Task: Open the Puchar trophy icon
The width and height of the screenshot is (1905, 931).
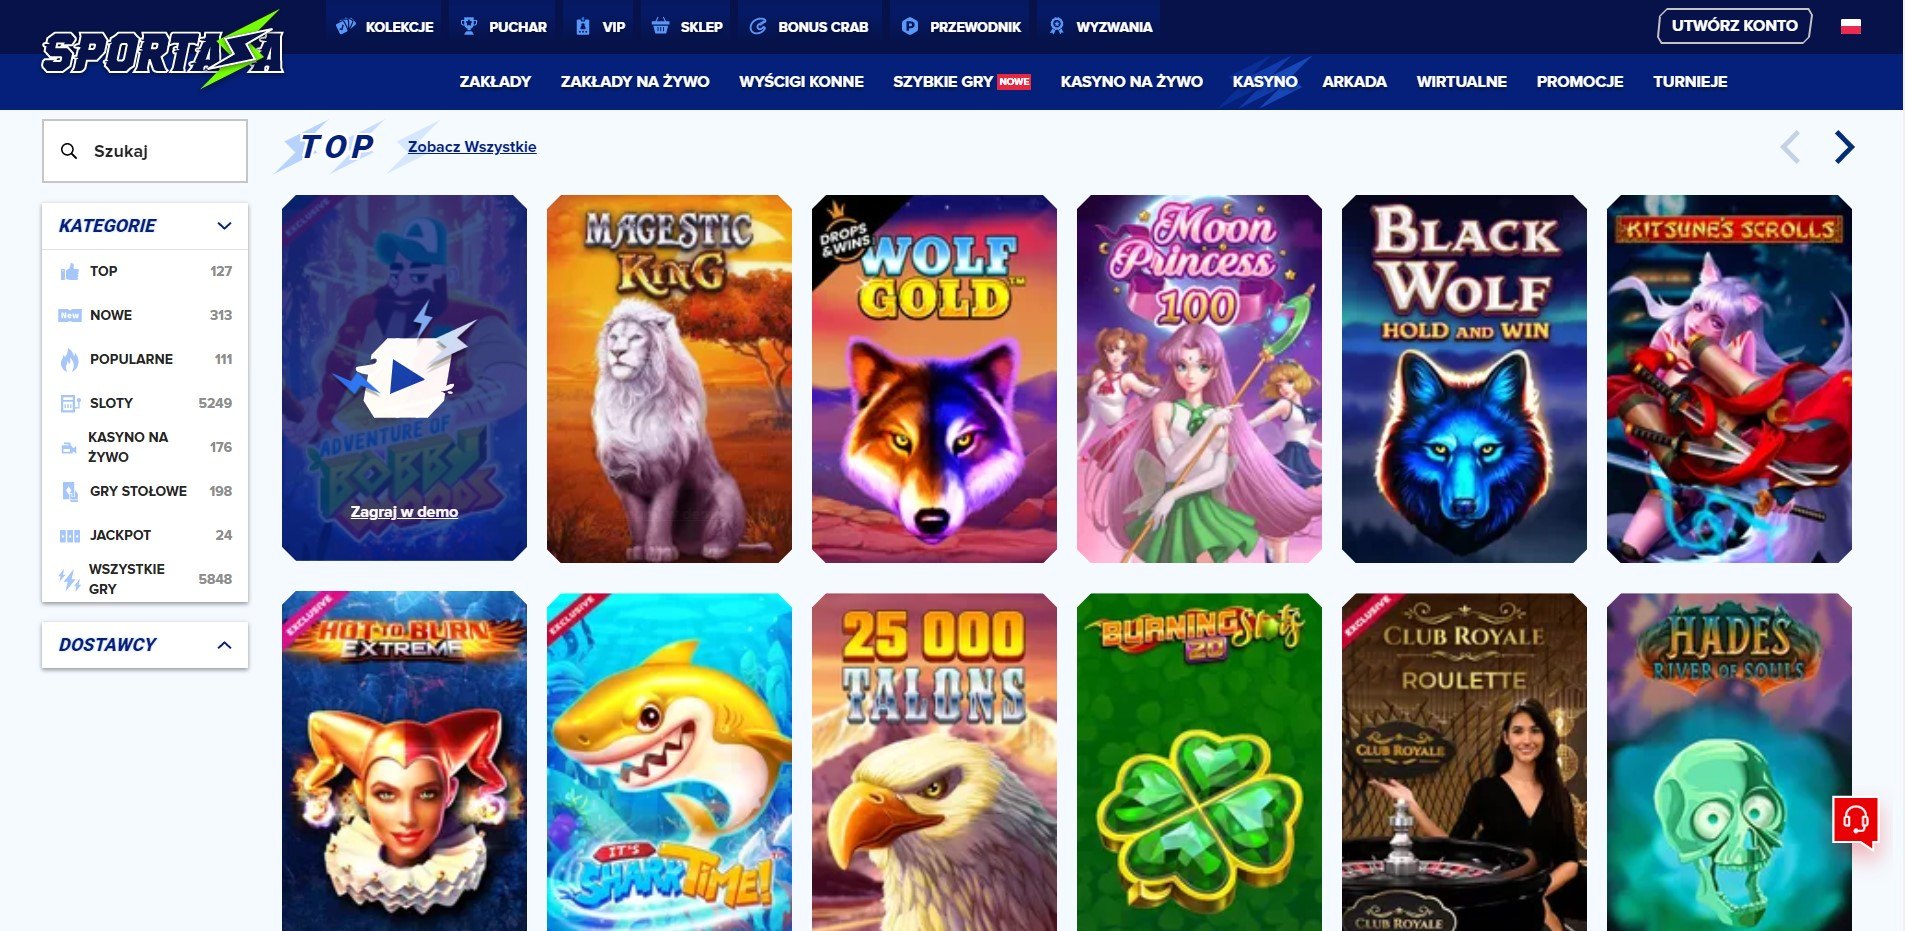Action: point(469,26)
